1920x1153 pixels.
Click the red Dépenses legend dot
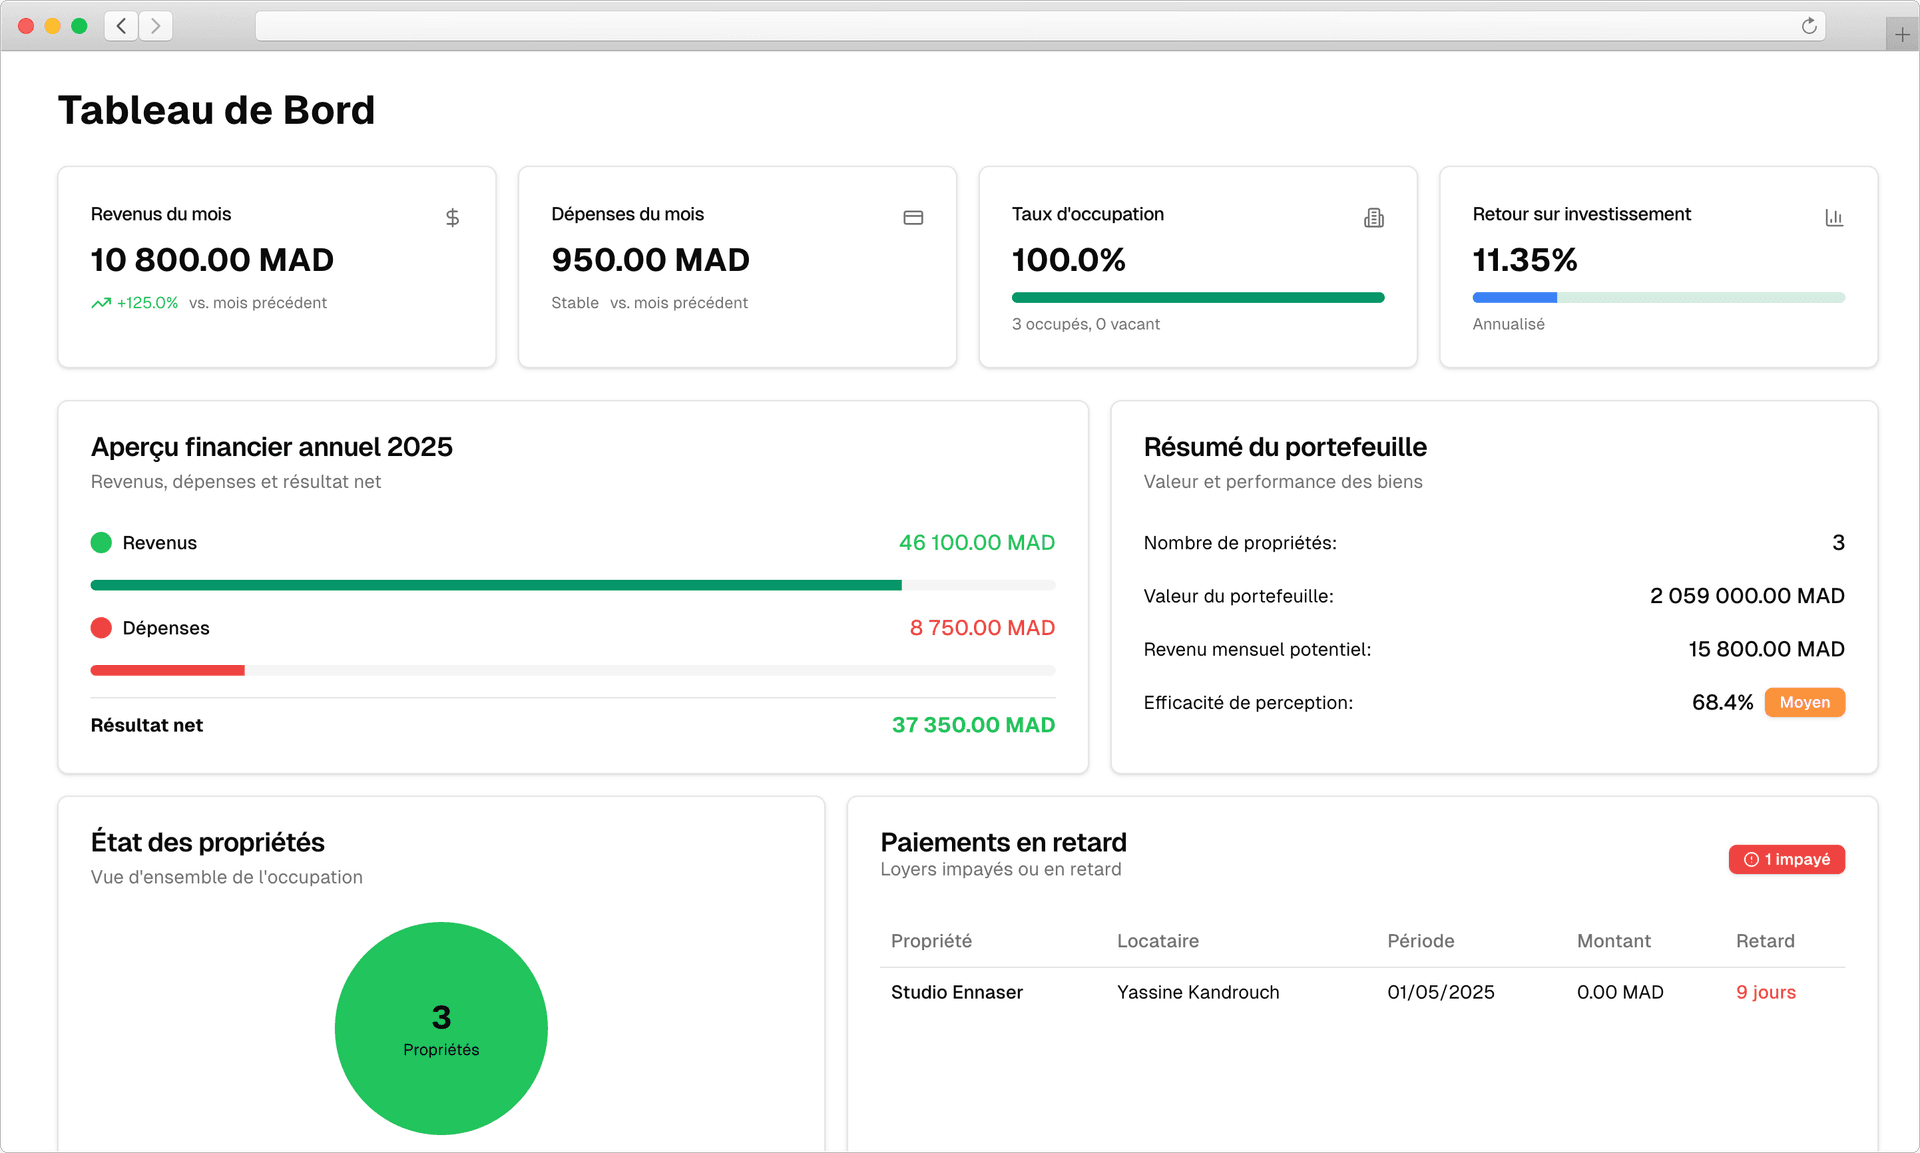[x=100, y=627]
